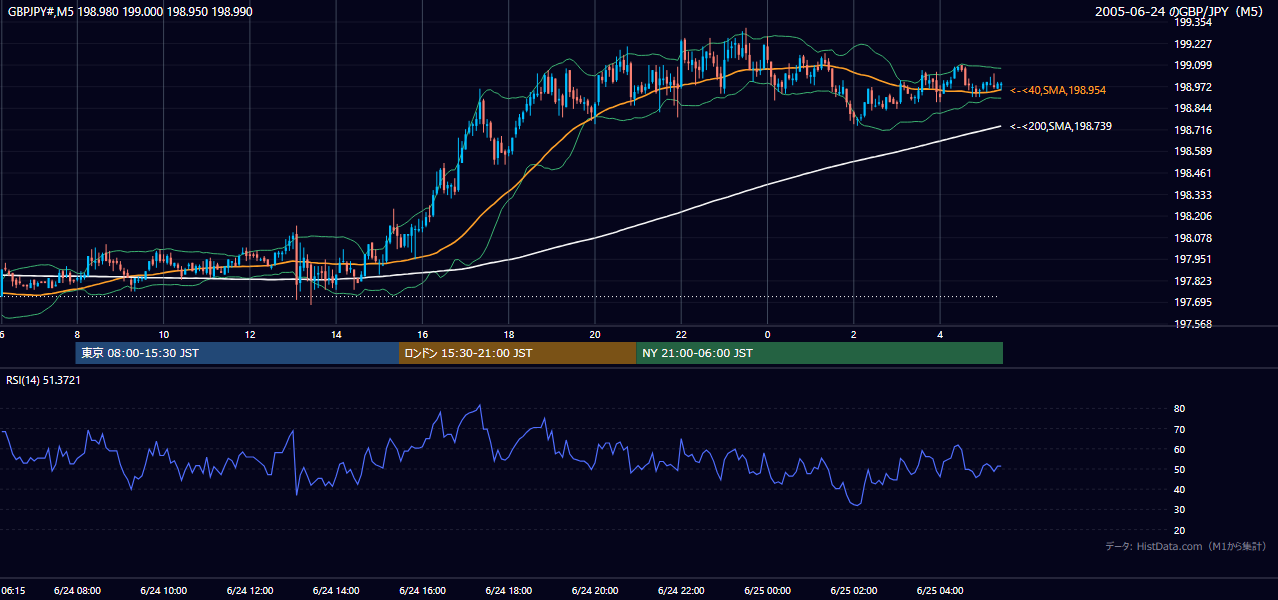Click RSI scale level 70
1278x600 pixels.
click(x=1179, y=429)
